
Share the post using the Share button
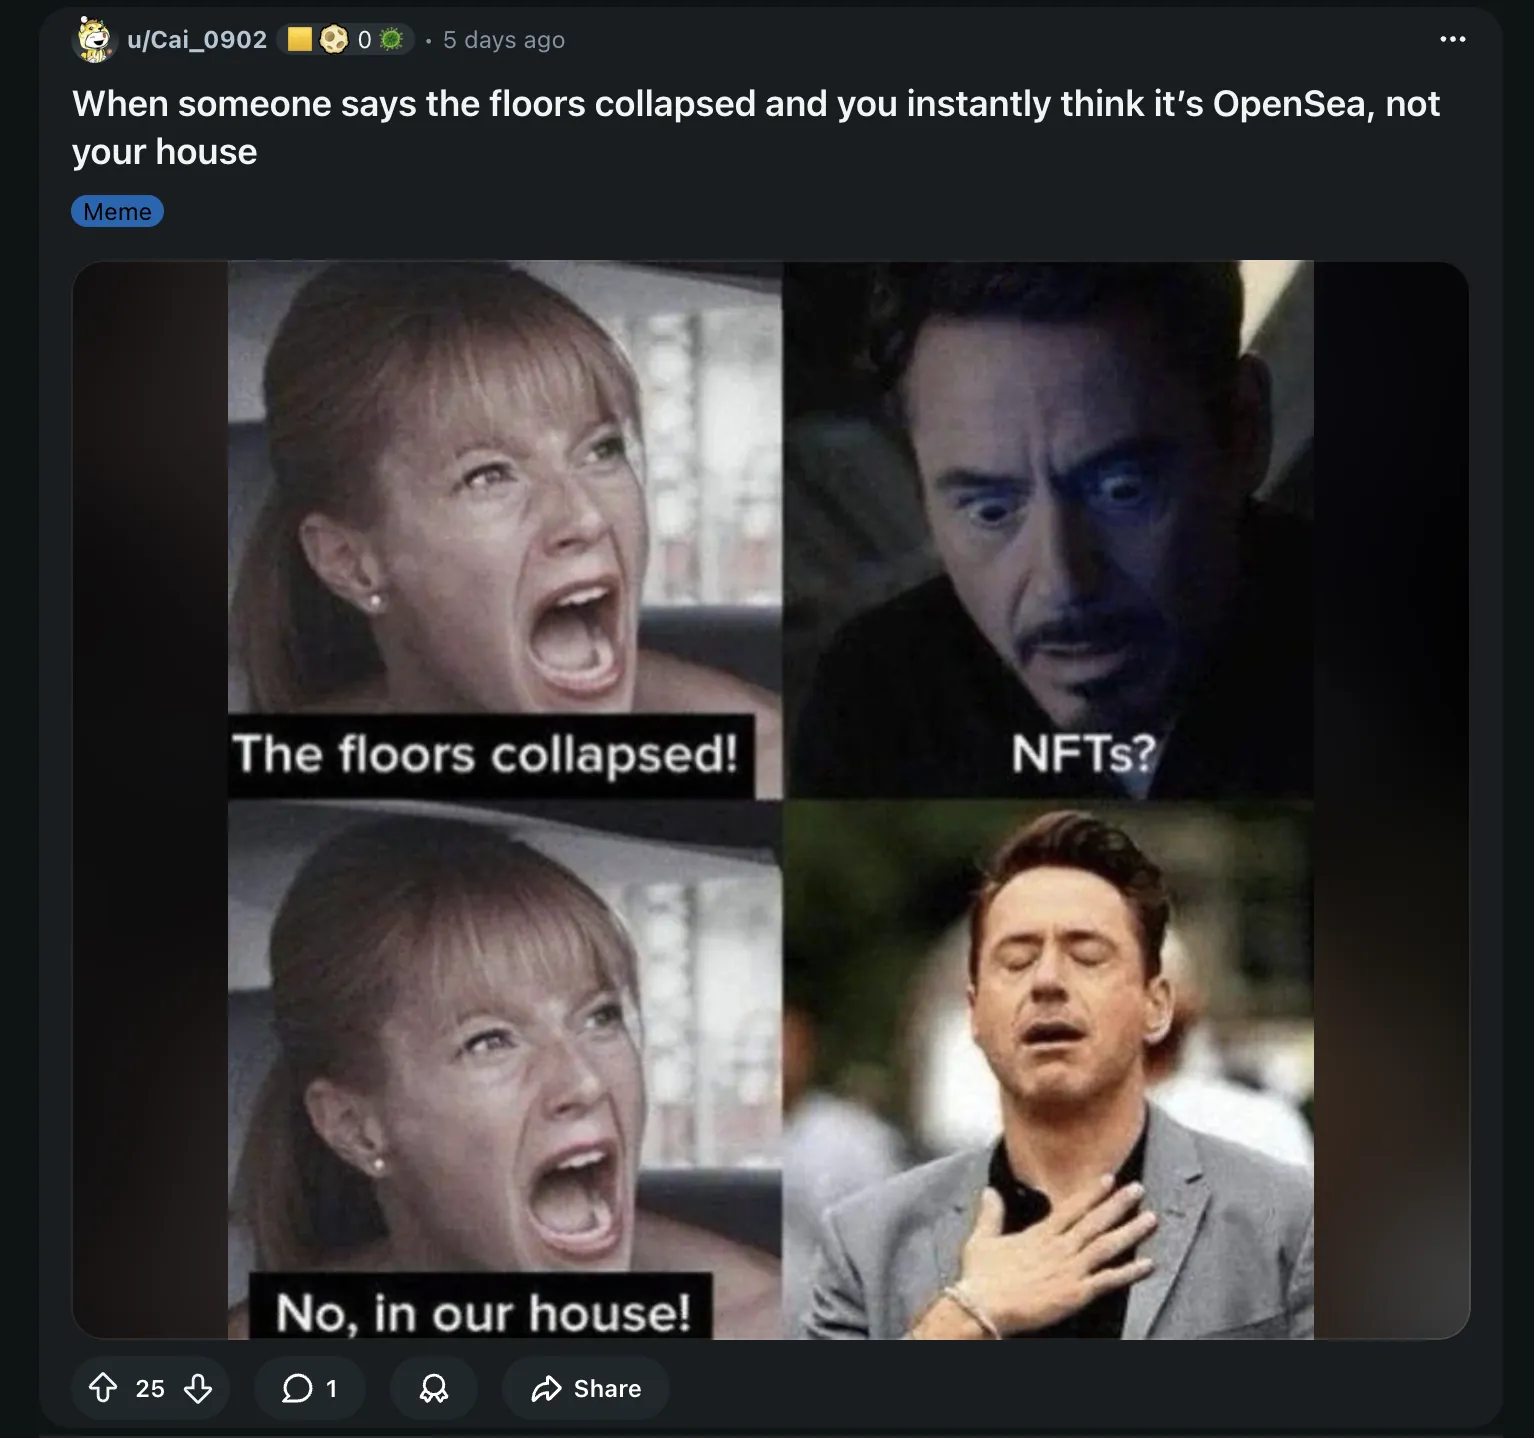click(586, 1388)
